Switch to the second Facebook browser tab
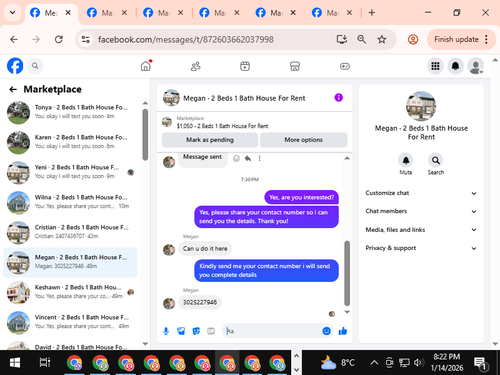The height and width of the screenshot is (375, 500). [x=106, y=13]
